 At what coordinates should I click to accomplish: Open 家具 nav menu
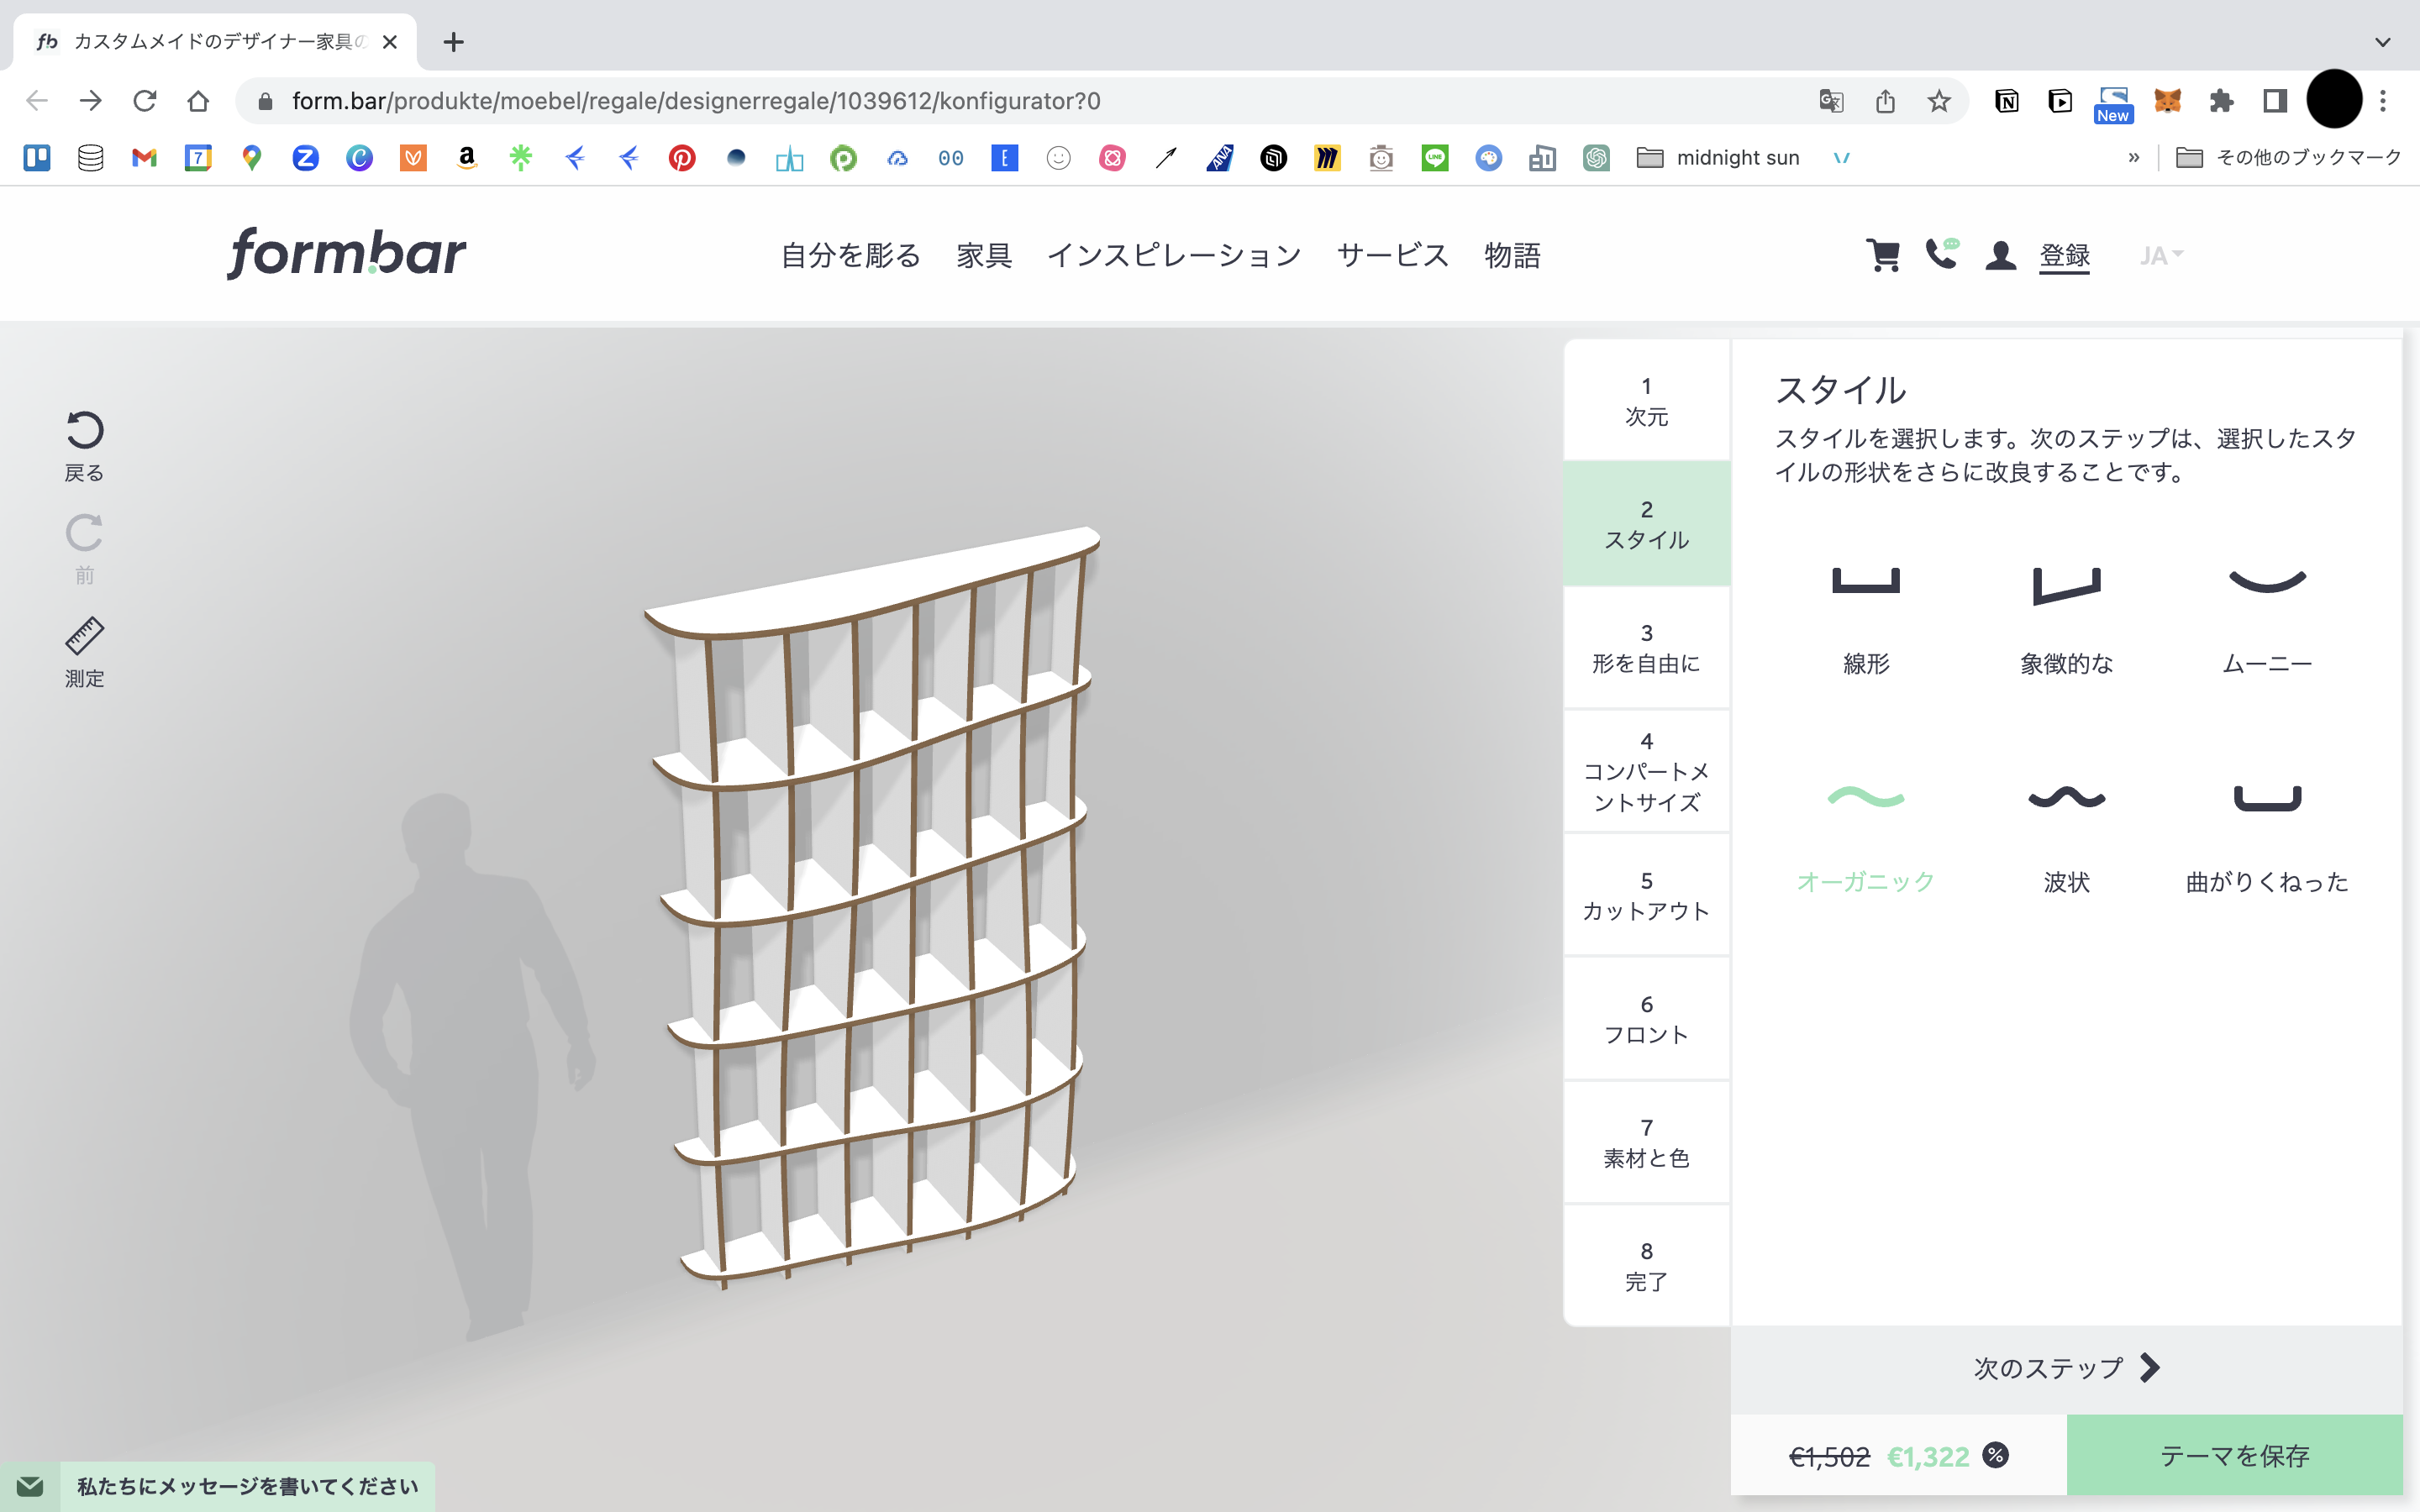click(x=984, y=255)
